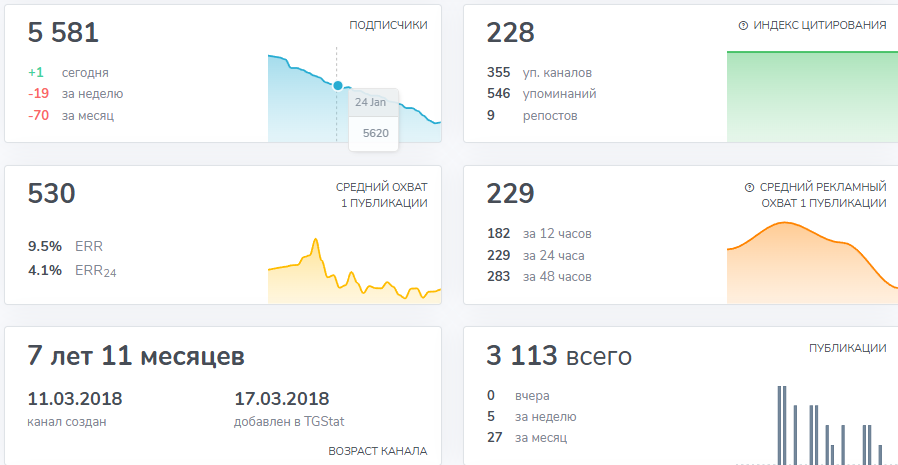
Task: Click the 9 репостов row
Action: (x=532, y=116)
